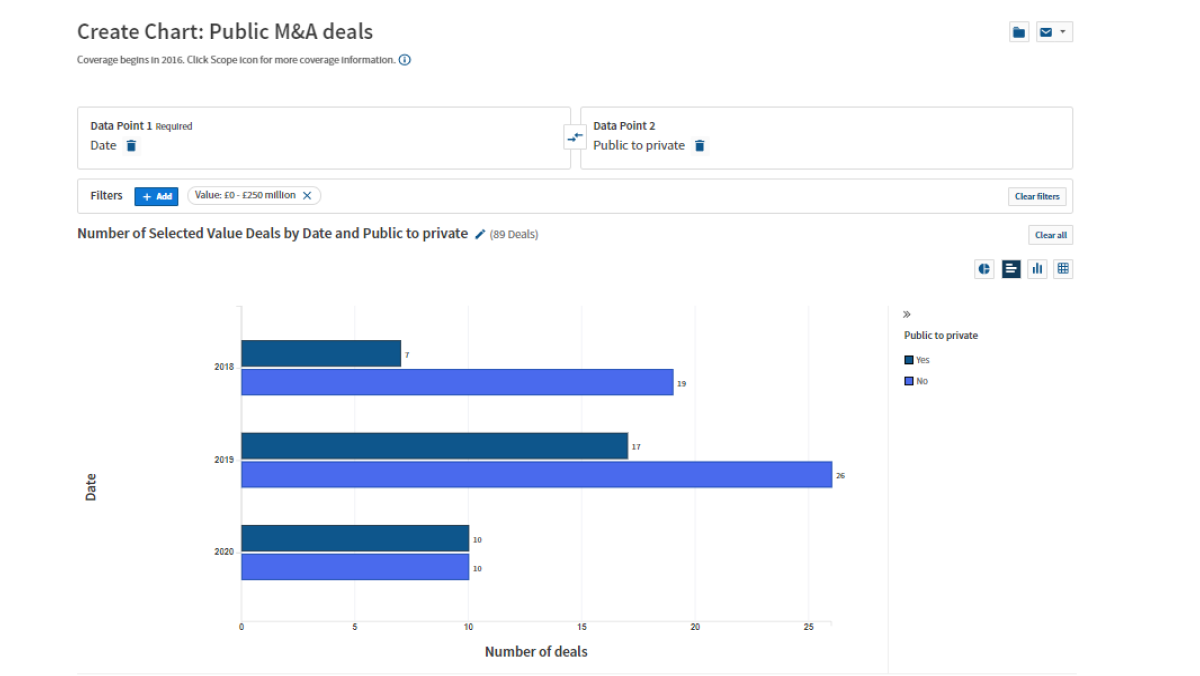Toggle the Yes series in legend
The width and height of the screenshot is (1200, 676).
(916, 360)
